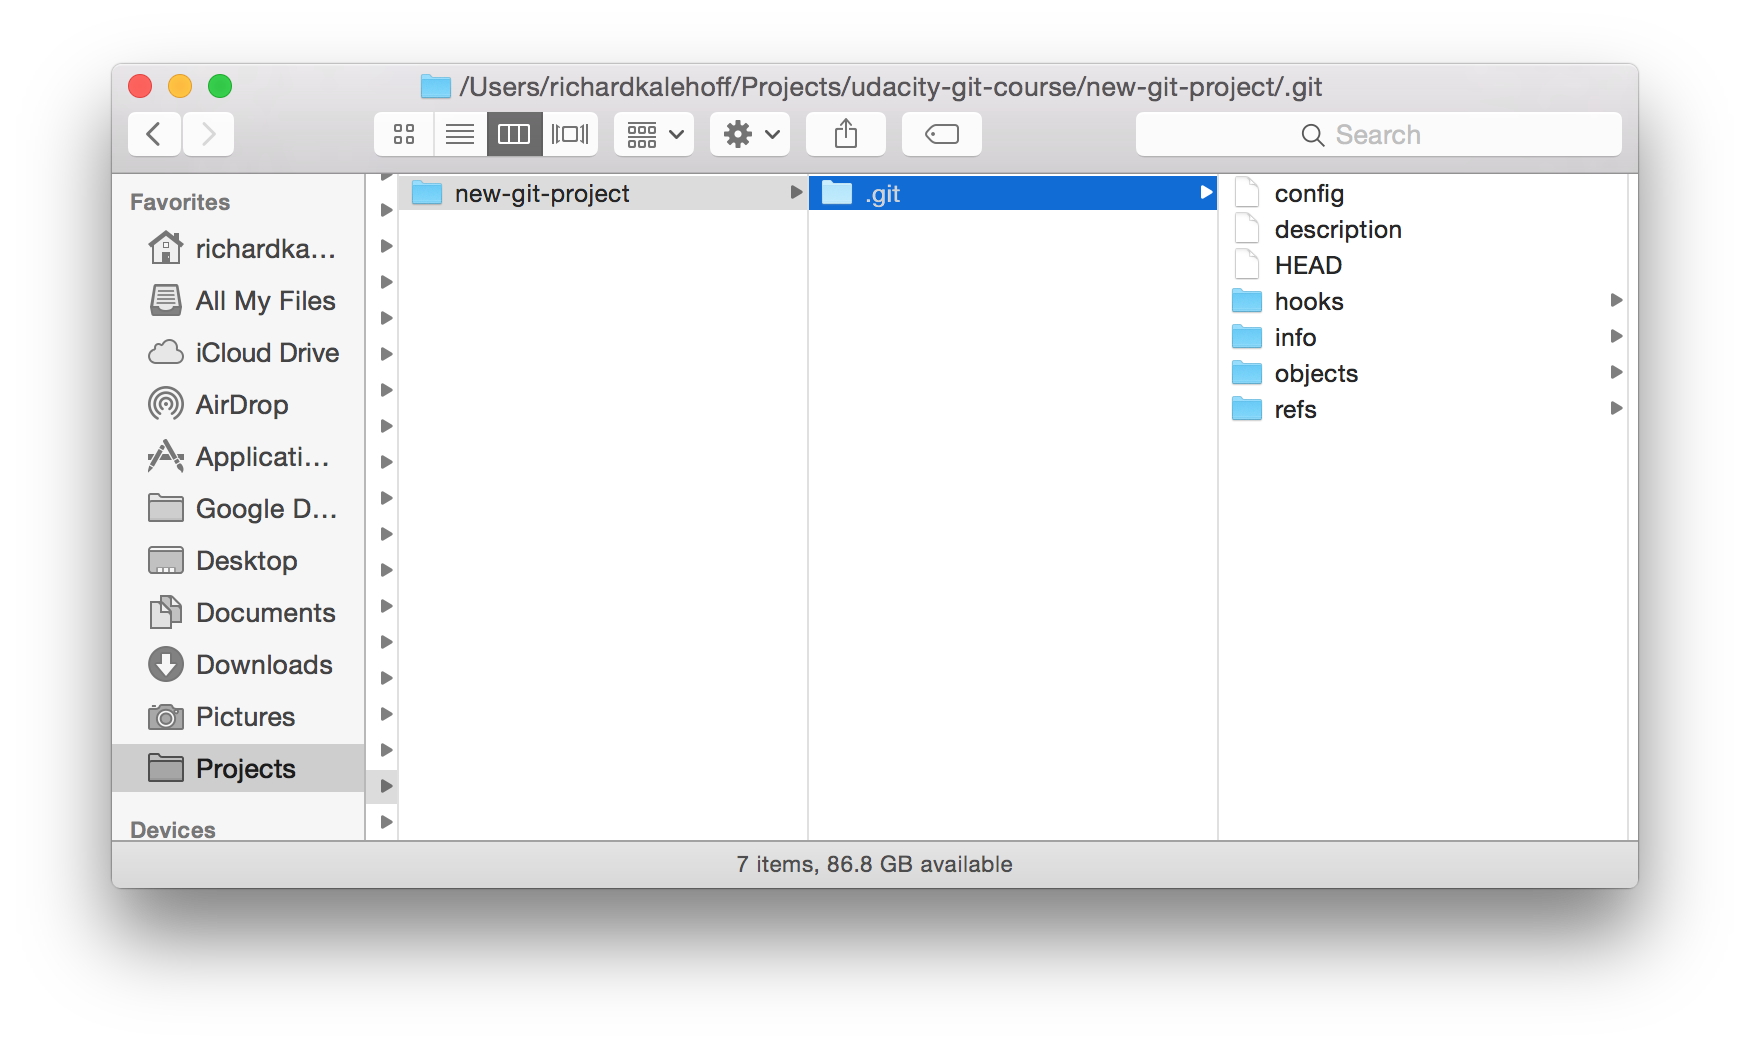This screenshot has width=1750, height=1048.
Task: Click the forward navigation arrow
Action: coord(208,133)
